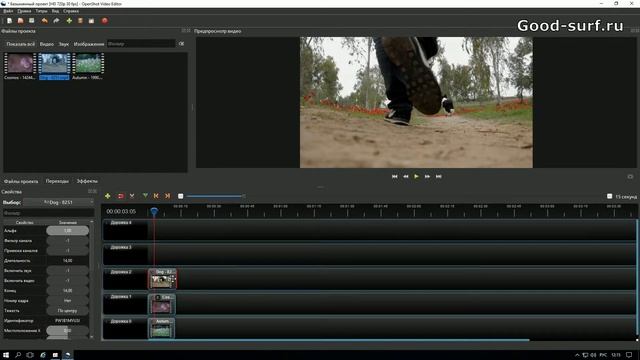Float the Файлы проекта dock panel

[x=184, y=31]
